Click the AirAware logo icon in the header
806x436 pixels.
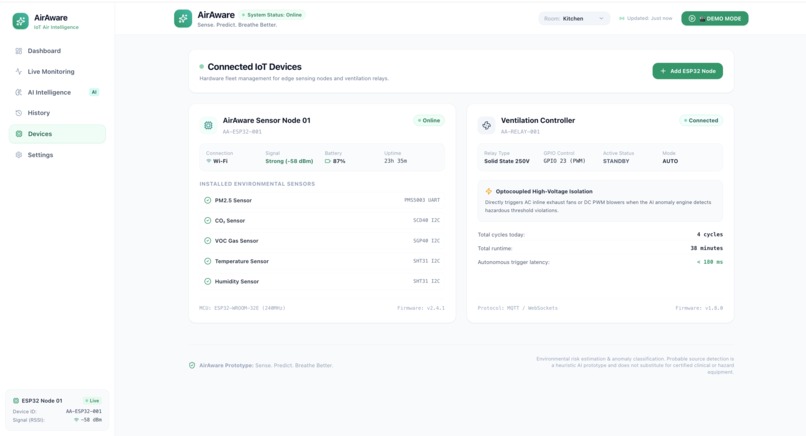click(x=183, y=19)
